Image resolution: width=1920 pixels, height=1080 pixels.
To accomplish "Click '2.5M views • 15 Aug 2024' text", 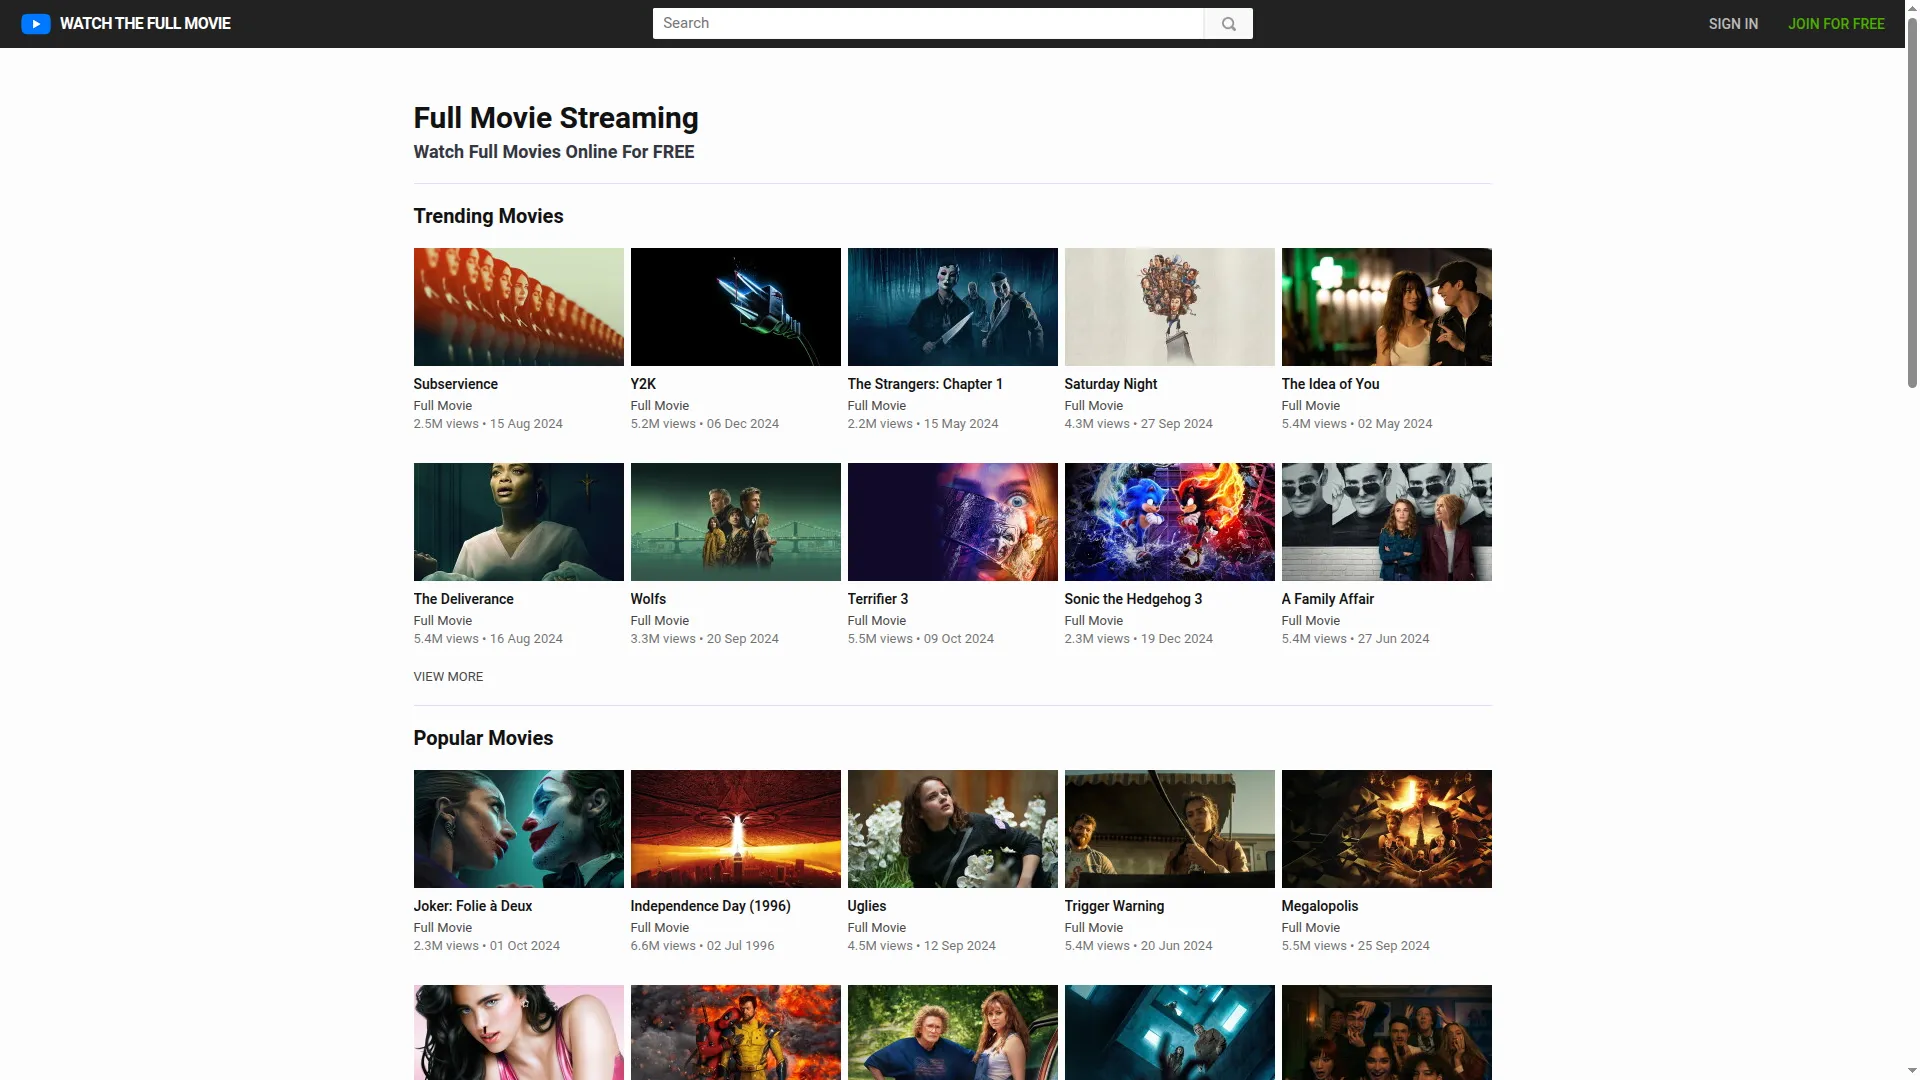I will point(488,424).
